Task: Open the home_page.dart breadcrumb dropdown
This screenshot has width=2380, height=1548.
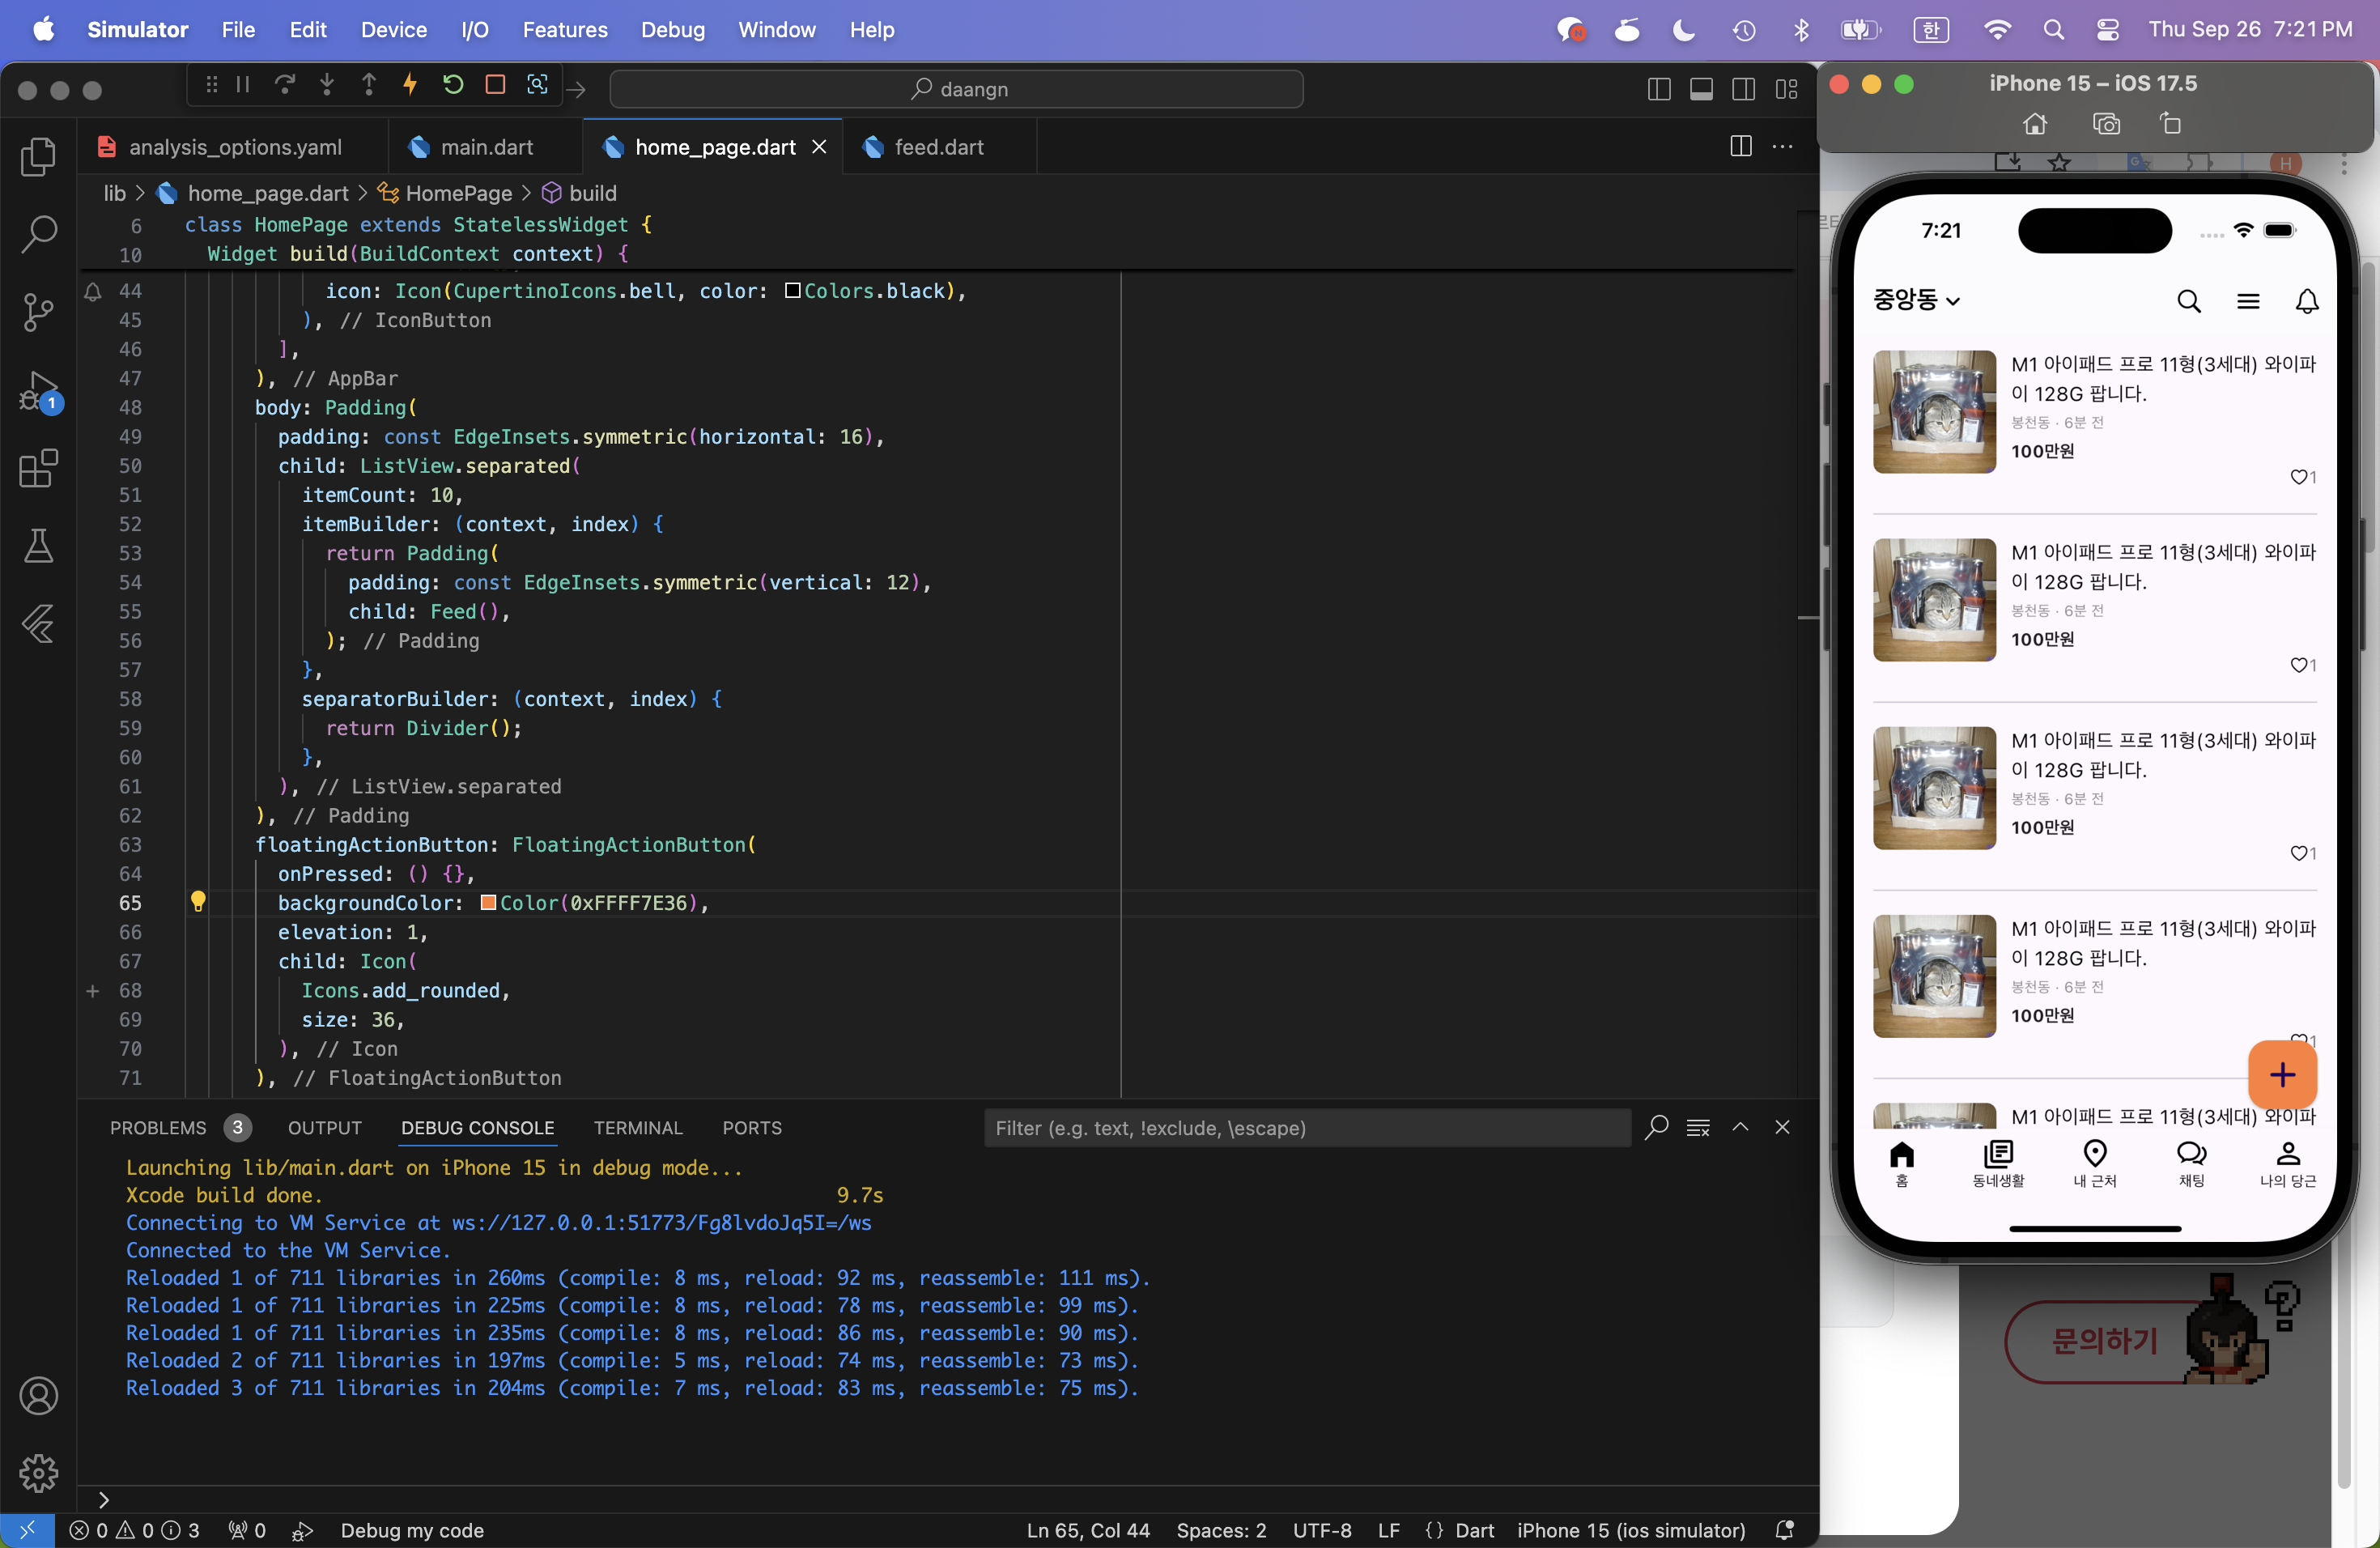Action: coord(254,193)
